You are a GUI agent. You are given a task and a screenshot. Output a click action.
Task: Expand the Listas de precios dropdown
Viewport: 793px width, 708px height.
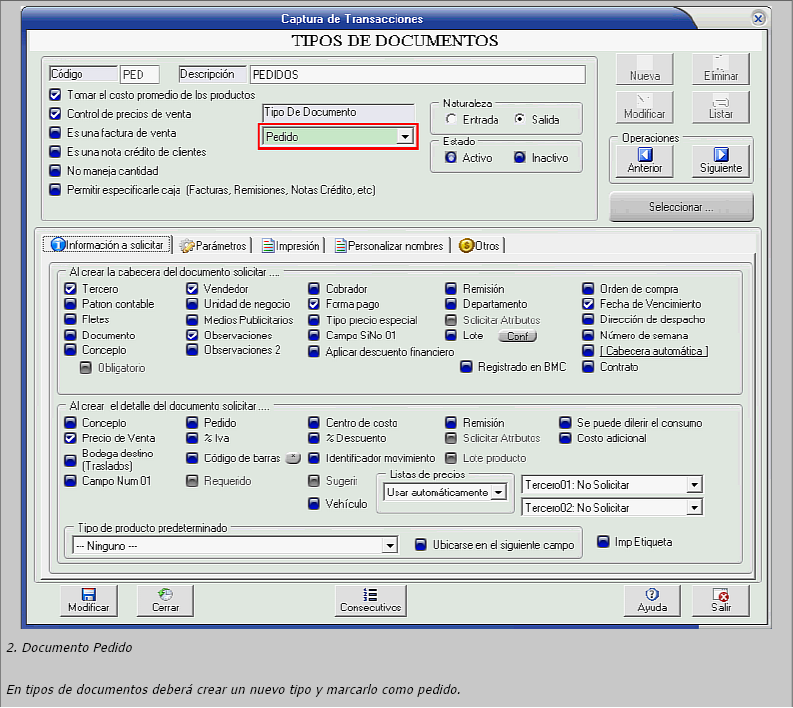pos(499,492)
